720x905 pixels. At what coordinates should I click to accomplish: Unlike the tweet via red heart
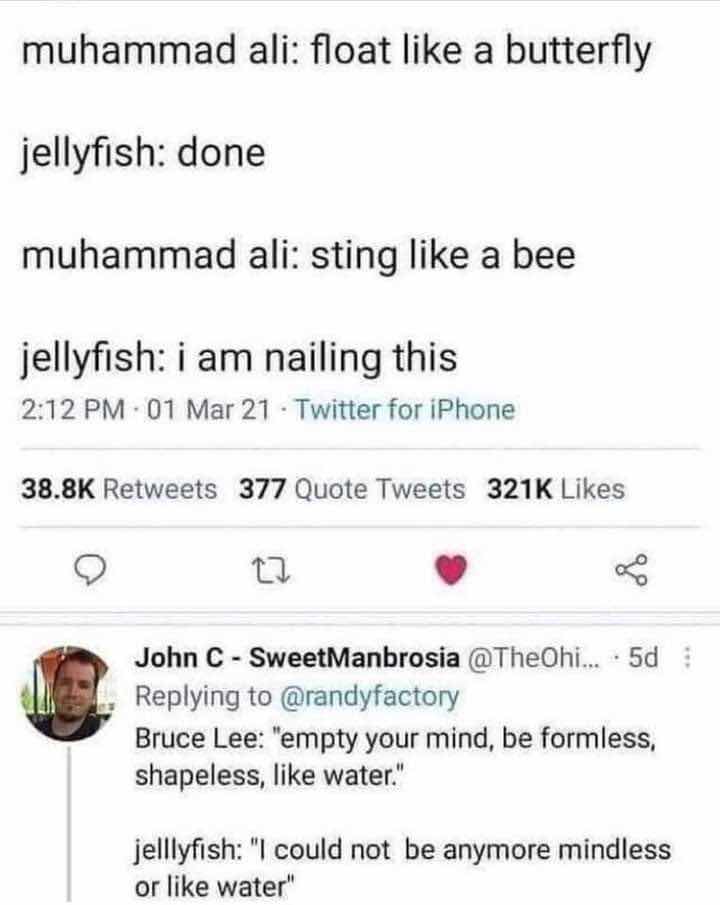pyautogui.click(x=451, y=570)
